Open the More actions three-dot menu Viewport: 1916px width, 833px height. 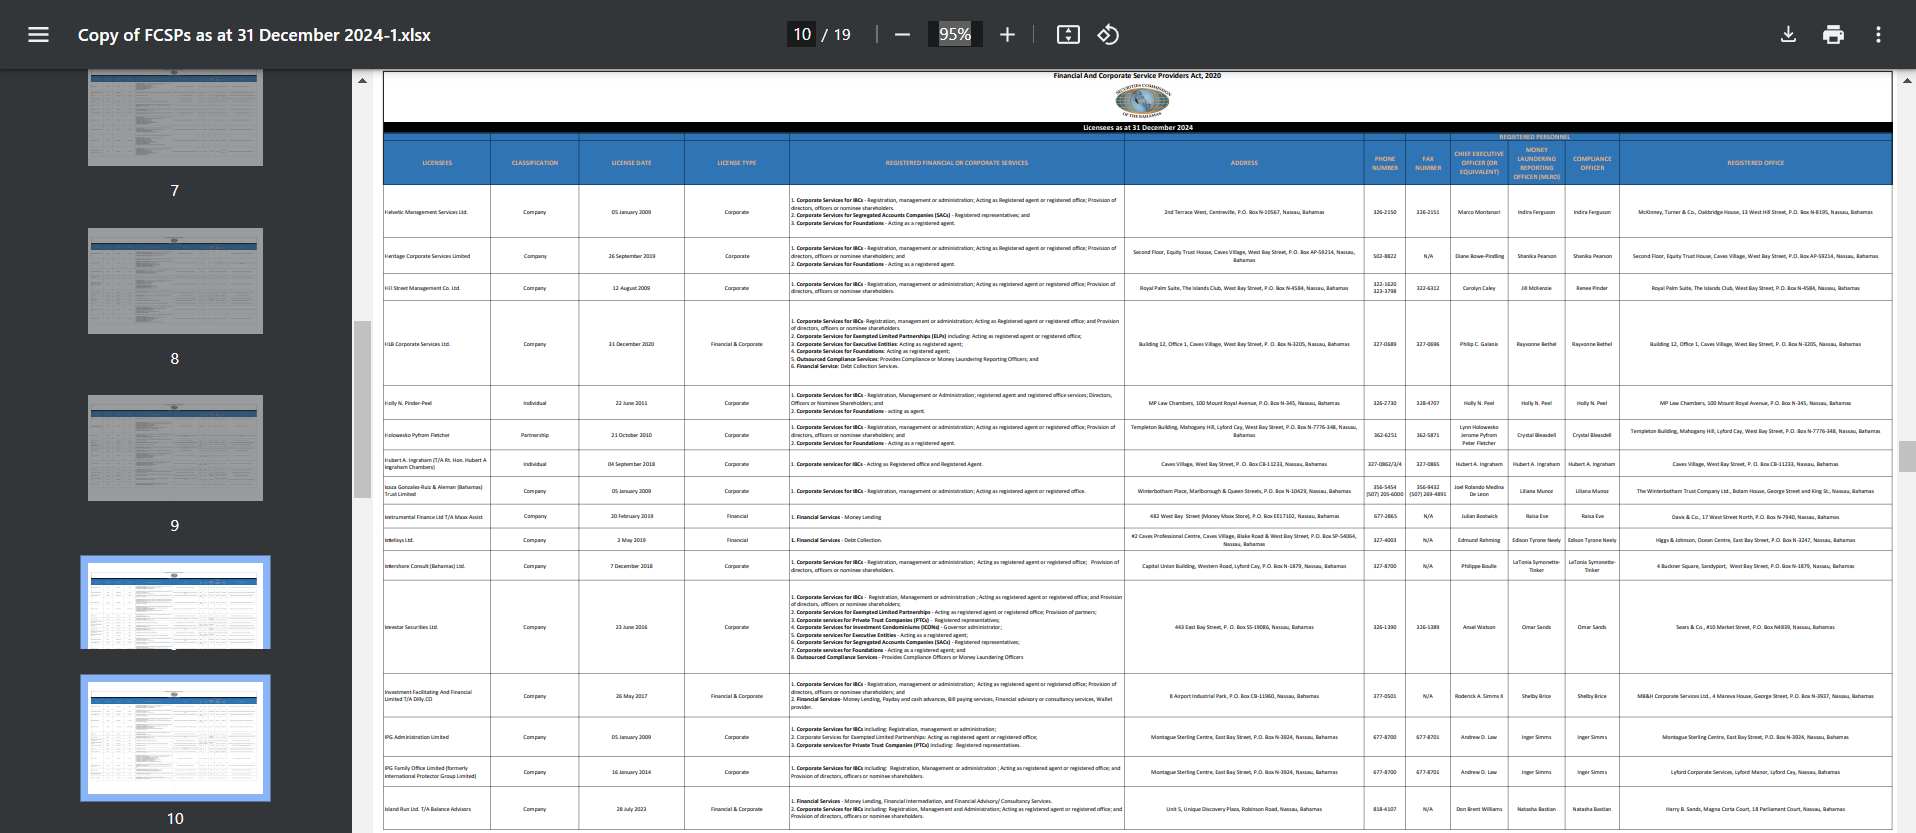pyautogui.click(x=1878, y=35)
